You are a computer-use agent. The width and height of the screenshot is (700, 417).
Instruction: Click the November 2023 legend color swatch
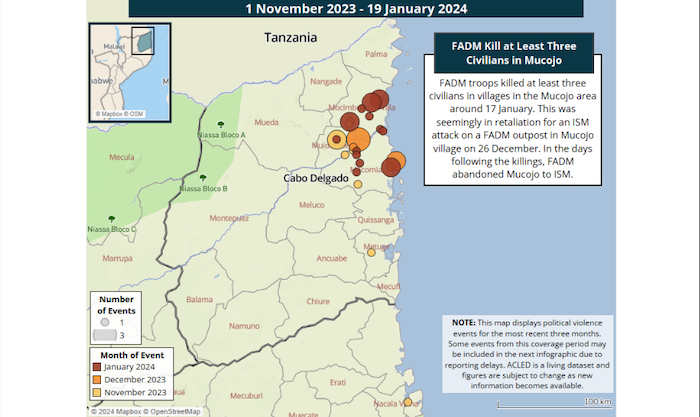98,392
